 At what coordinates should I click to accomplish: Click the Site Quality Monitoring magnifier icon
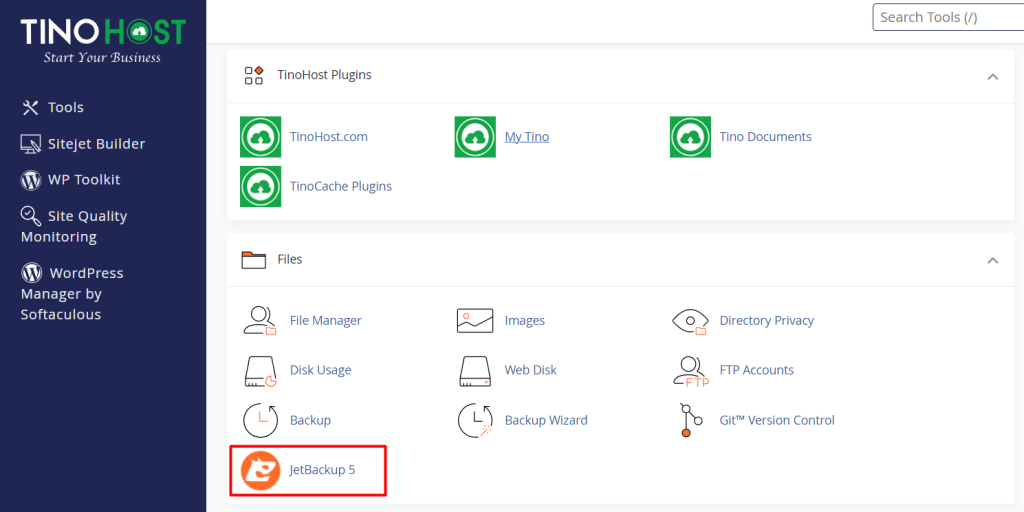coord(31,216)
